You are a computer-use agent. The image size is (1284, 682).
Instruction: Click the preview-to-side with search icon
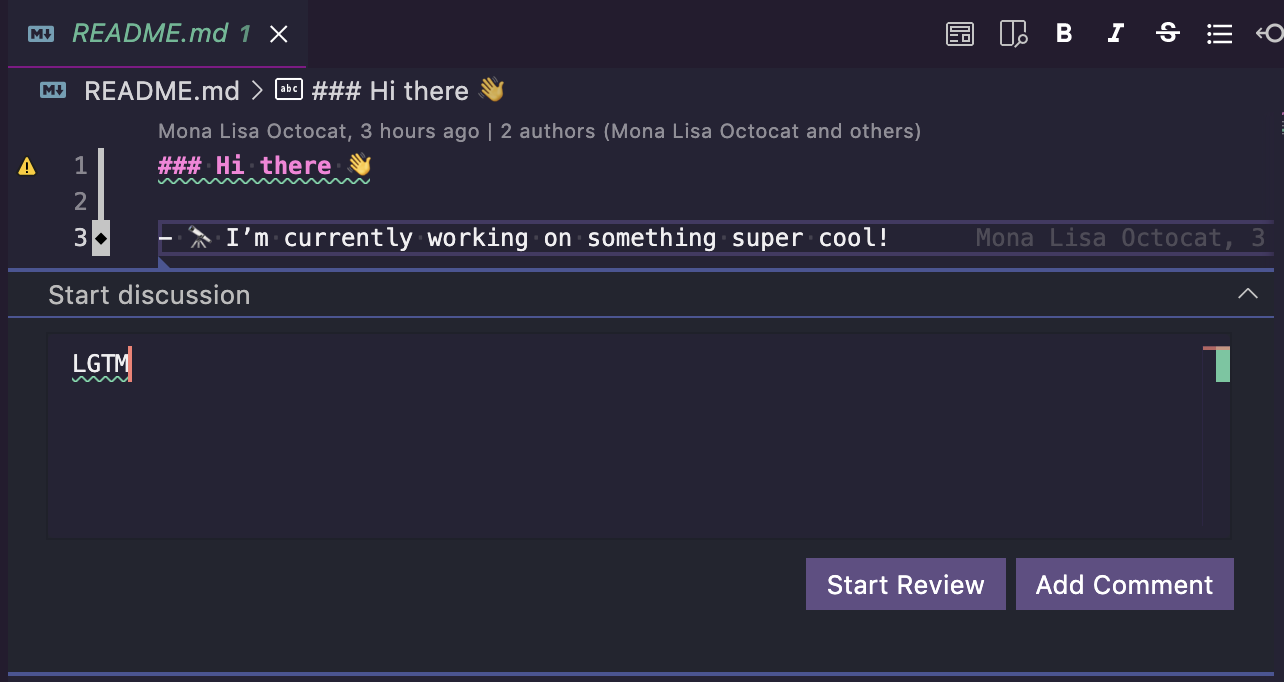(x=1012, y=33)
